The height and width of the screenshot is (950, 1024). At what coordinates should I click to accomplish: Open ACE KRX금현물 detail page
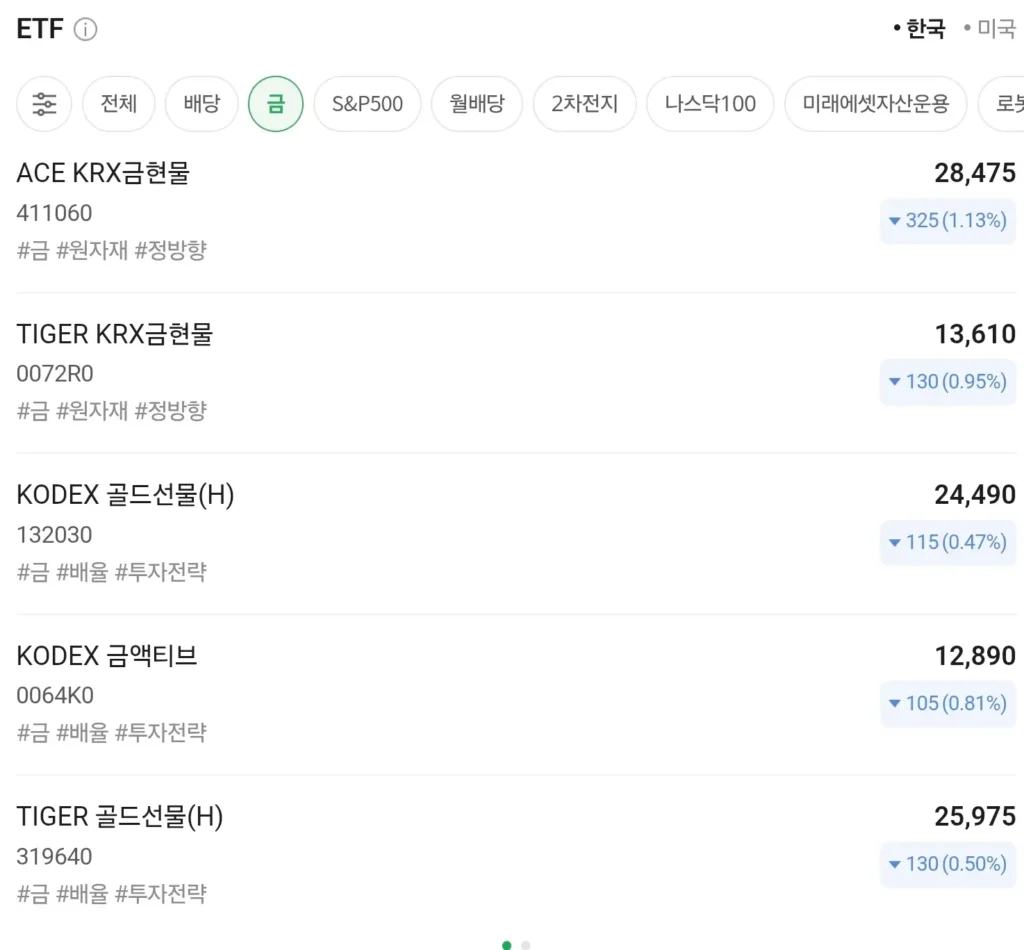coord(105,172)
